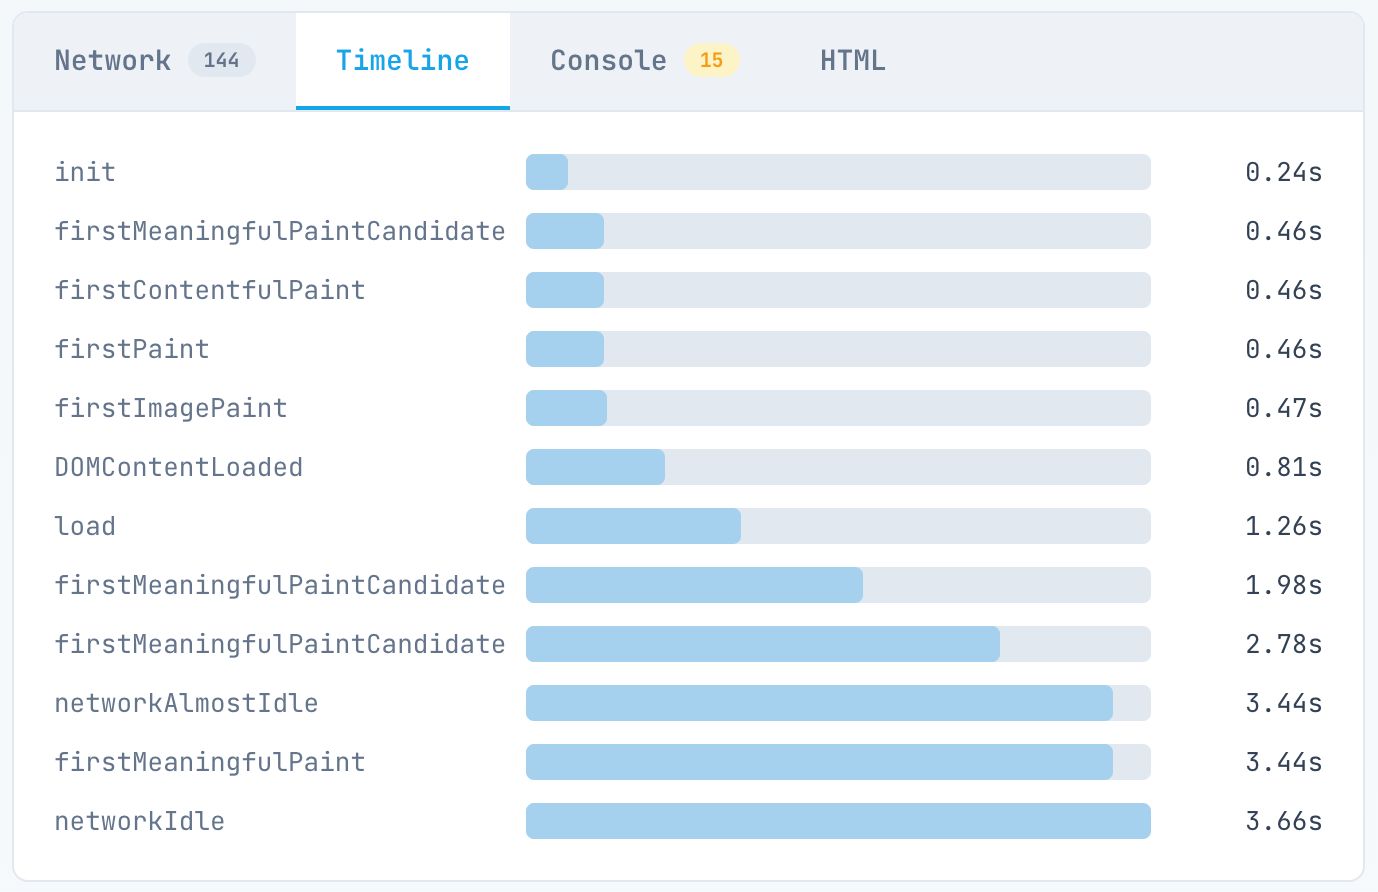Select the firstImagePaint event label
This screenshot has width=1378, height=892.
tap(171, 408)
